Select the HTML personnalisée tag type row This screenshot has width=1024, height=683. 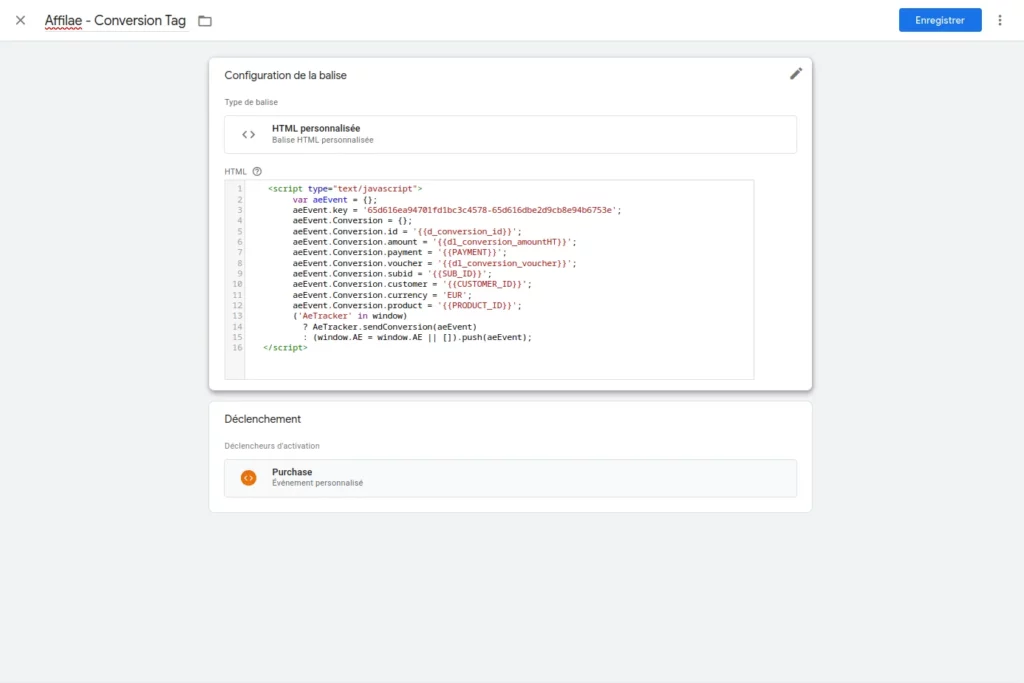[x=510, y=134]
